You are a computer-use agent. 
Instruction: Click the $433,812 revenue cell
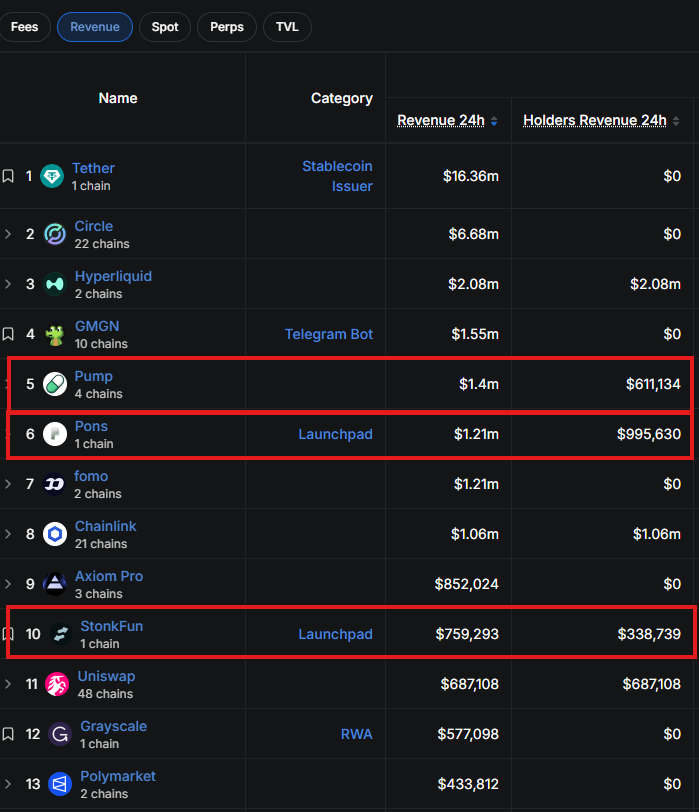[468, 784]
